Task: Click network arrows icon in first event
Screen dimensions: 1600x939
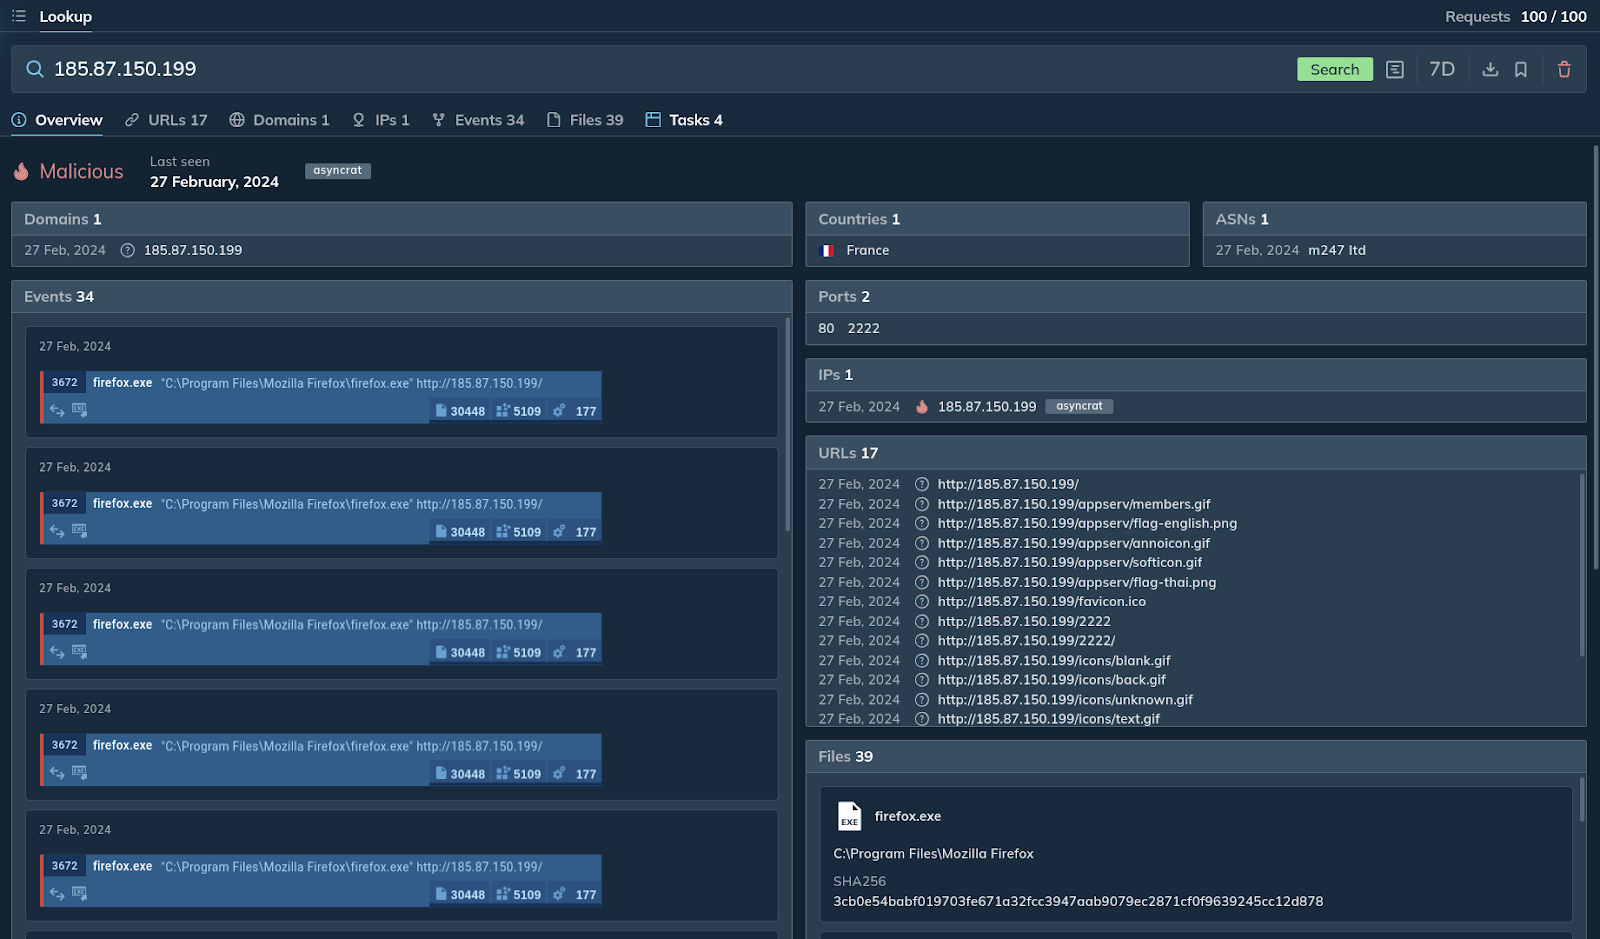Action: point(57,411)
